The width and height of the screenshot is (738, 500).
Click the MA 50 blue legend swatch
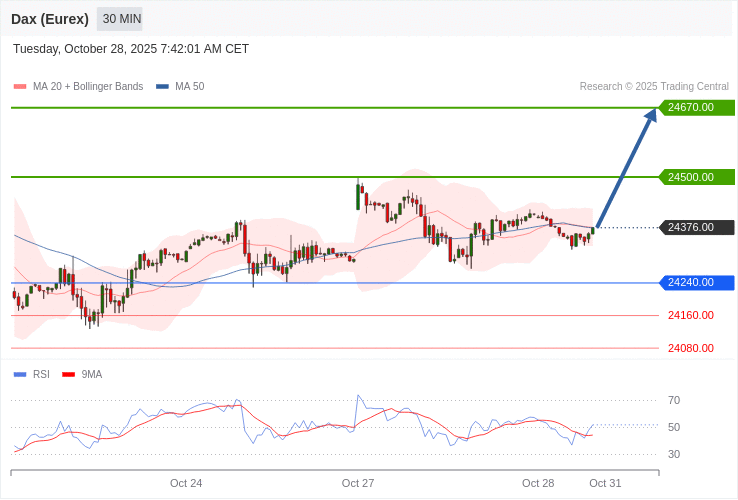click(162, 87)
